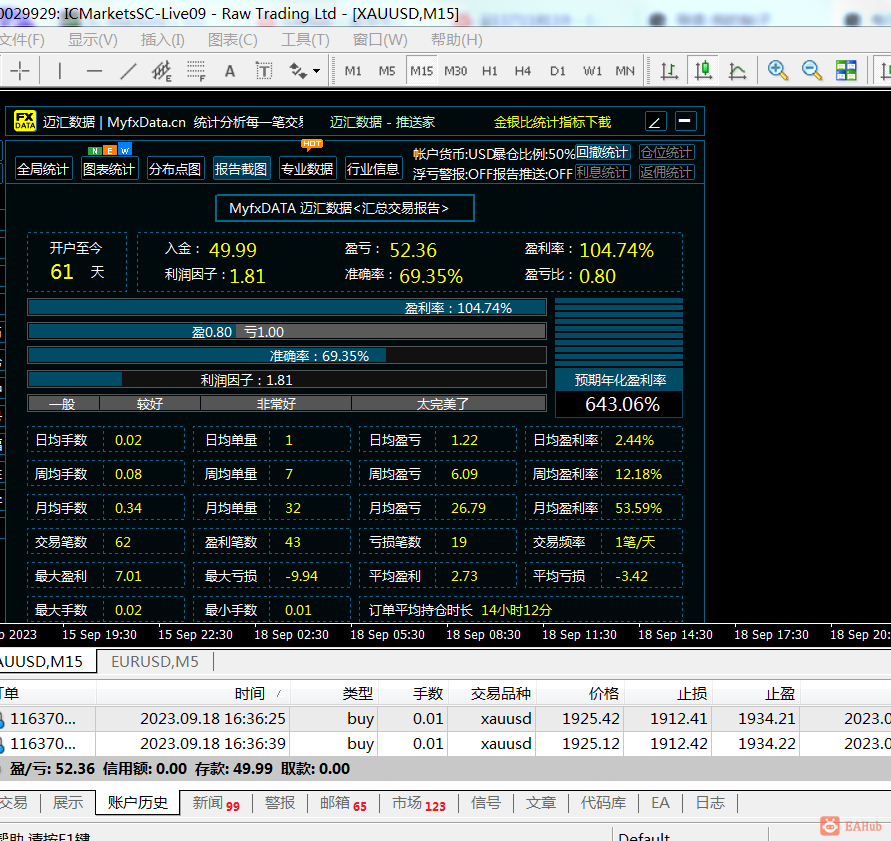Select the Horizontal Line drawing tool
The image size is (891, 841).
click(94, 71)
